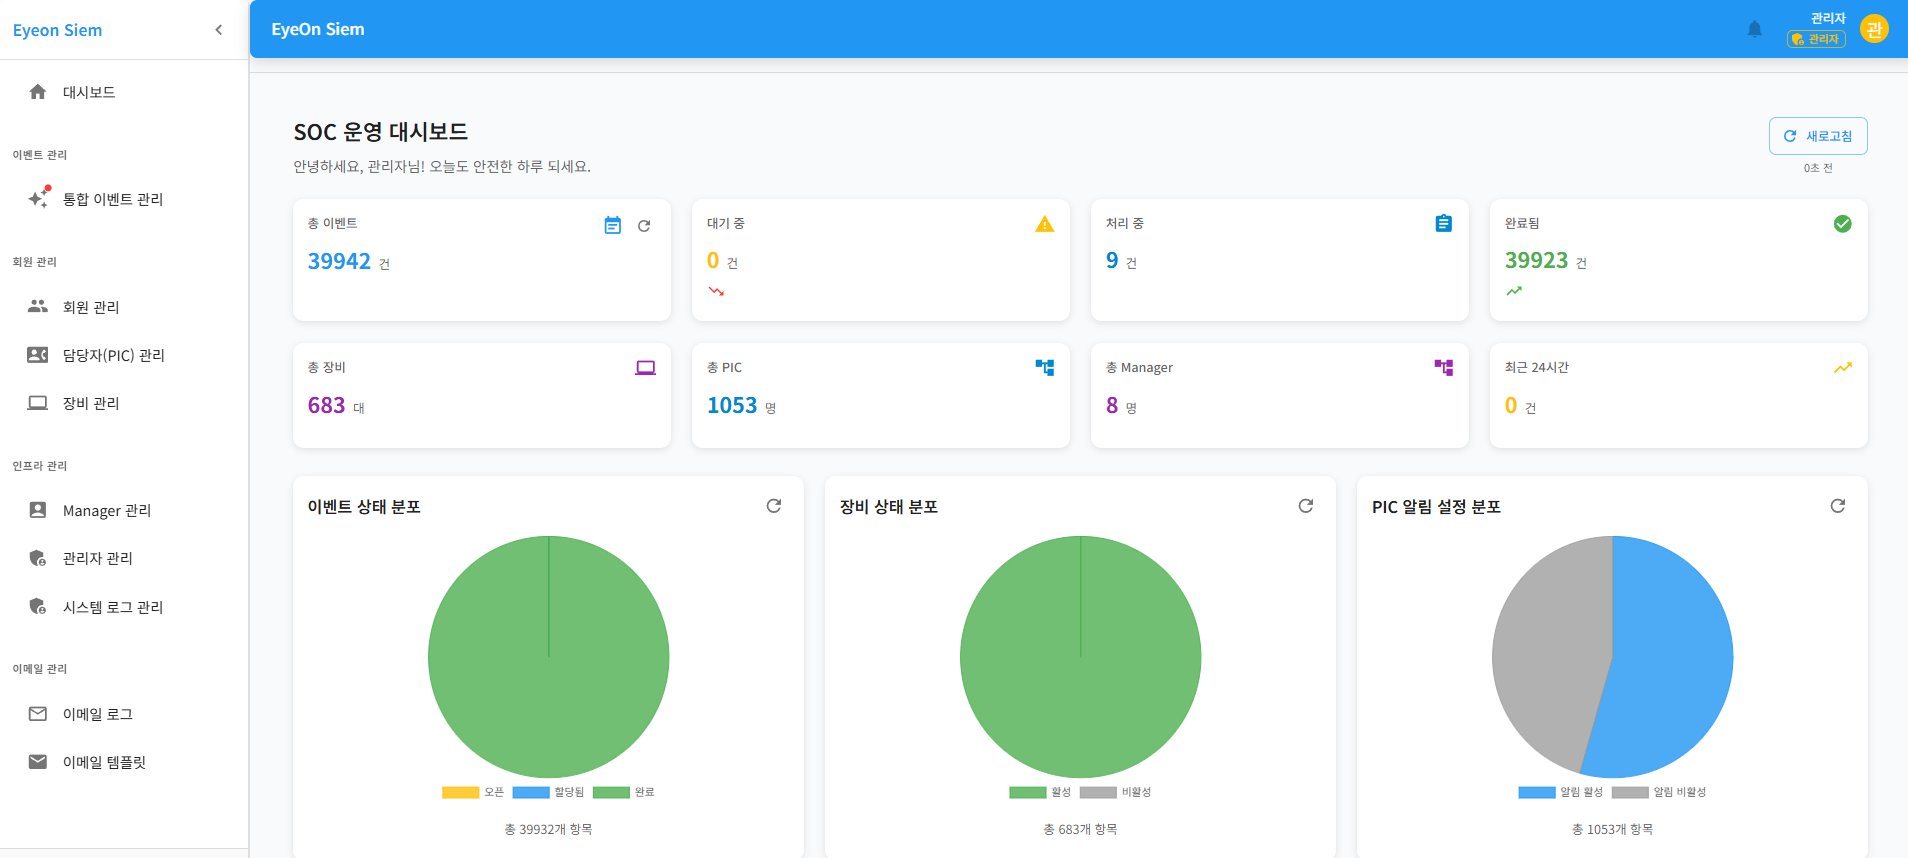Click the calendar icon in 총 이벤트 card

point(613,226)
